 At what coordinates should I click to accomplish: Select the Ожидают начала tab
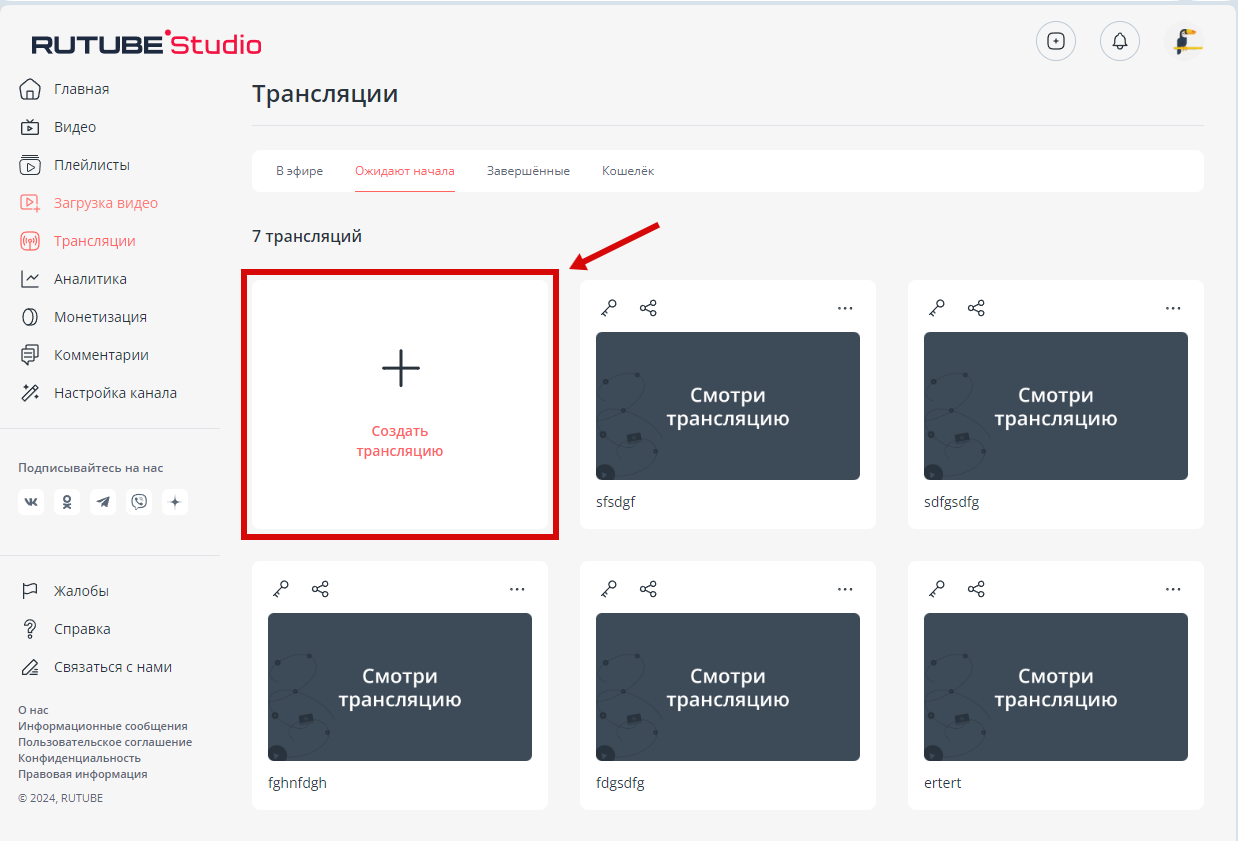click(405, 171)
